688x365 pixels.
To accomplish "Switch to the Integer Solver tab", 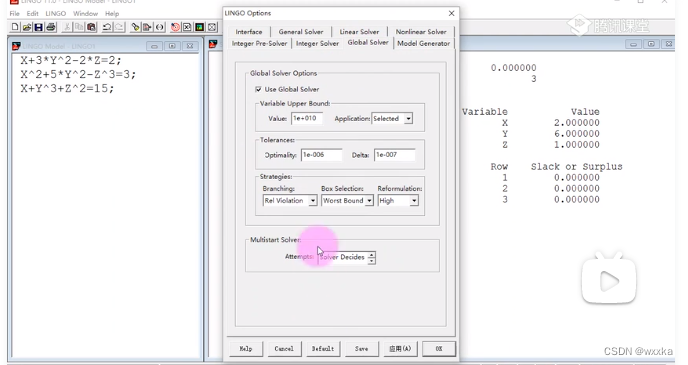I will click(317, 43).
